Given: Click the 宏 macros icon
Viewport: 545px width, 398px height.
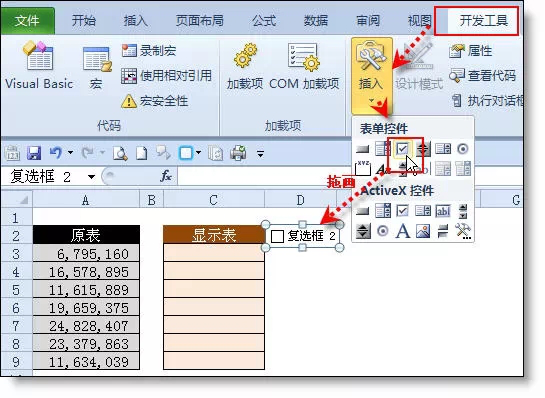Looking at the screenshot, I should tap(97, 59).
